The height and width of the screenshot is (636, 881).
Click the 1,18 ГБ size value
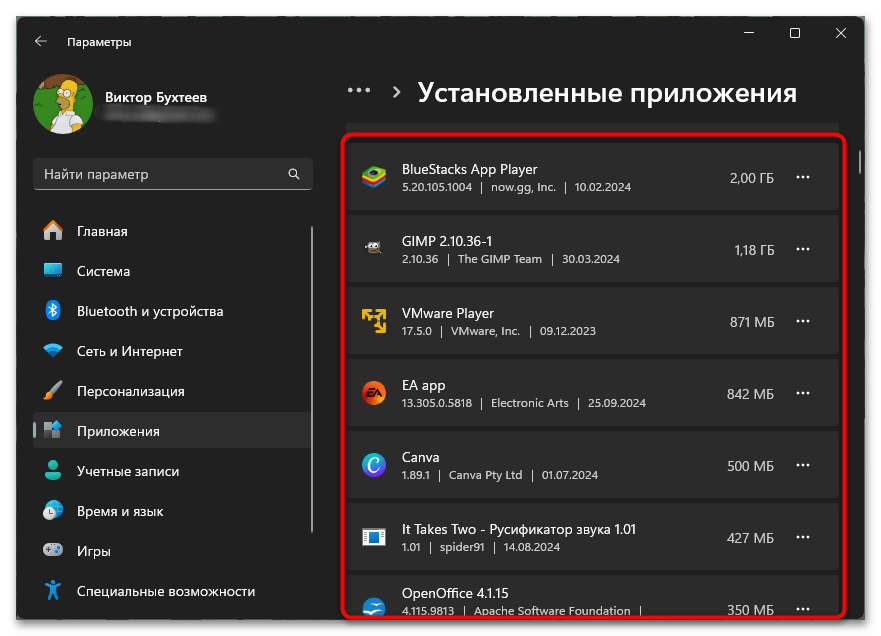coord(754,250)
